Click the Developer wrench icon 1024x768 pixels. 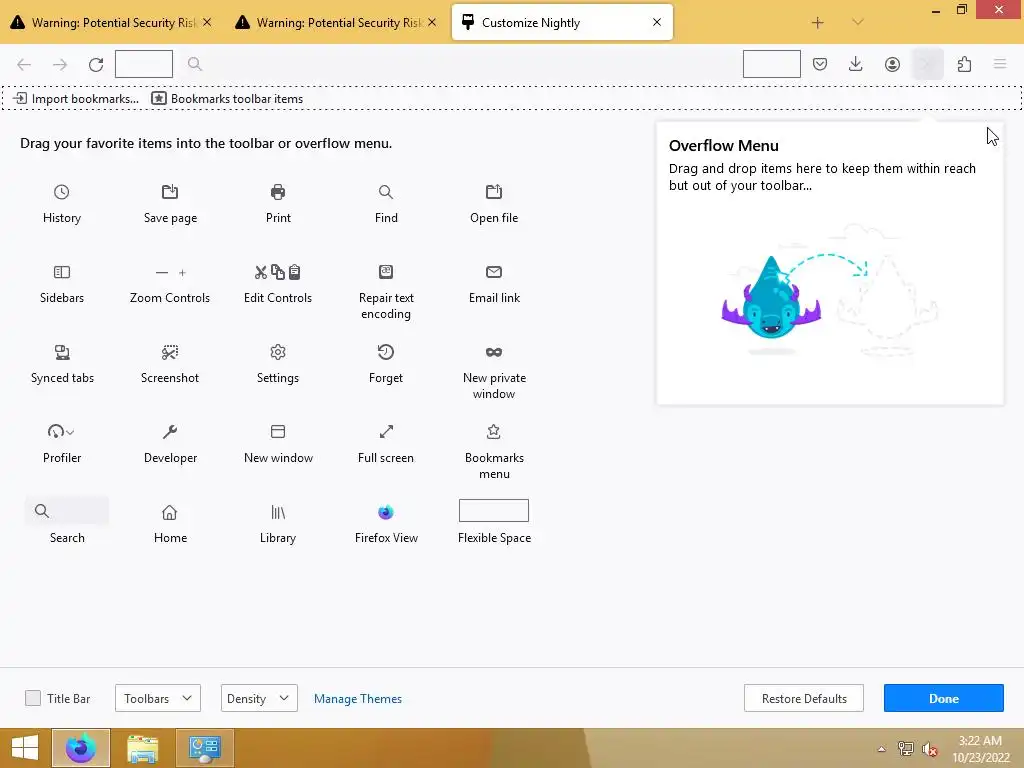[x=170, y=432]
